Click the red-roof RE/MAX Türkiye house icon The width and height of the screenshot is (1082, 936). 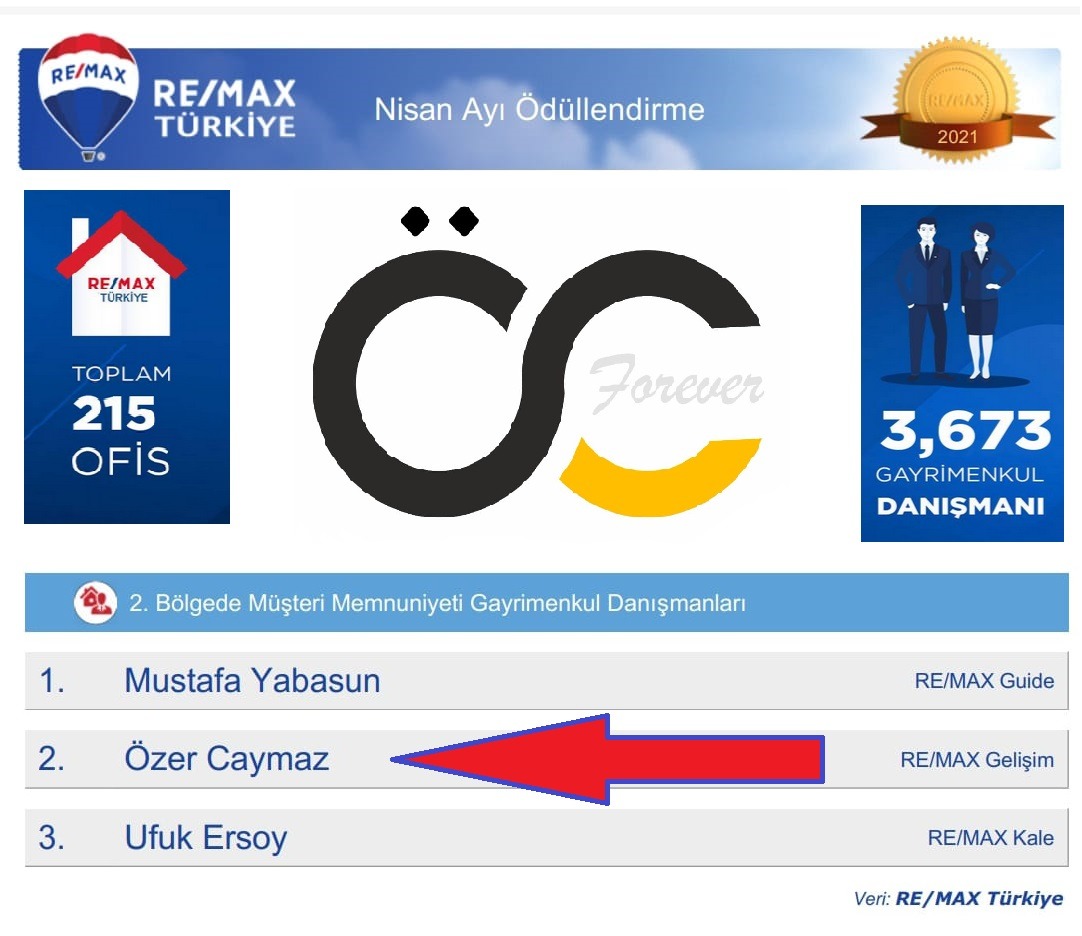coord(121,273)
